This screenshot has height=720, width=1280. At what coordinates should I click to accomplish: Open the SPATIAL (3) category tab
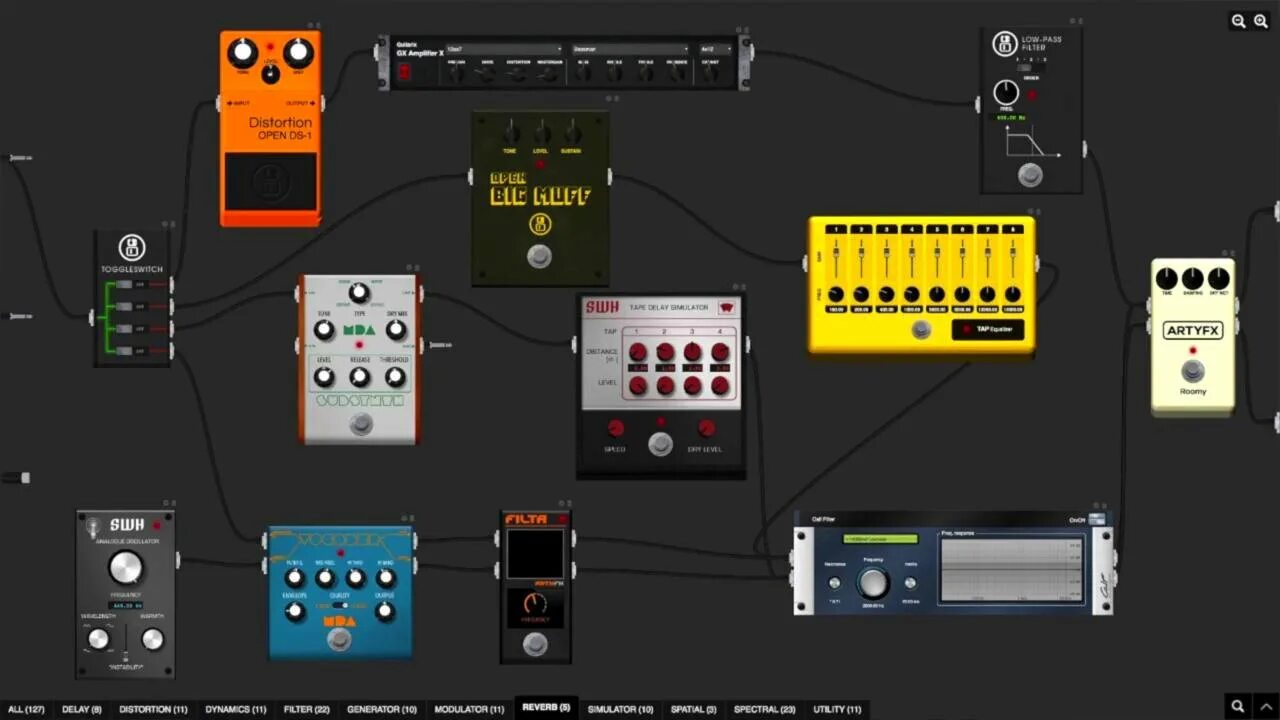693,709
